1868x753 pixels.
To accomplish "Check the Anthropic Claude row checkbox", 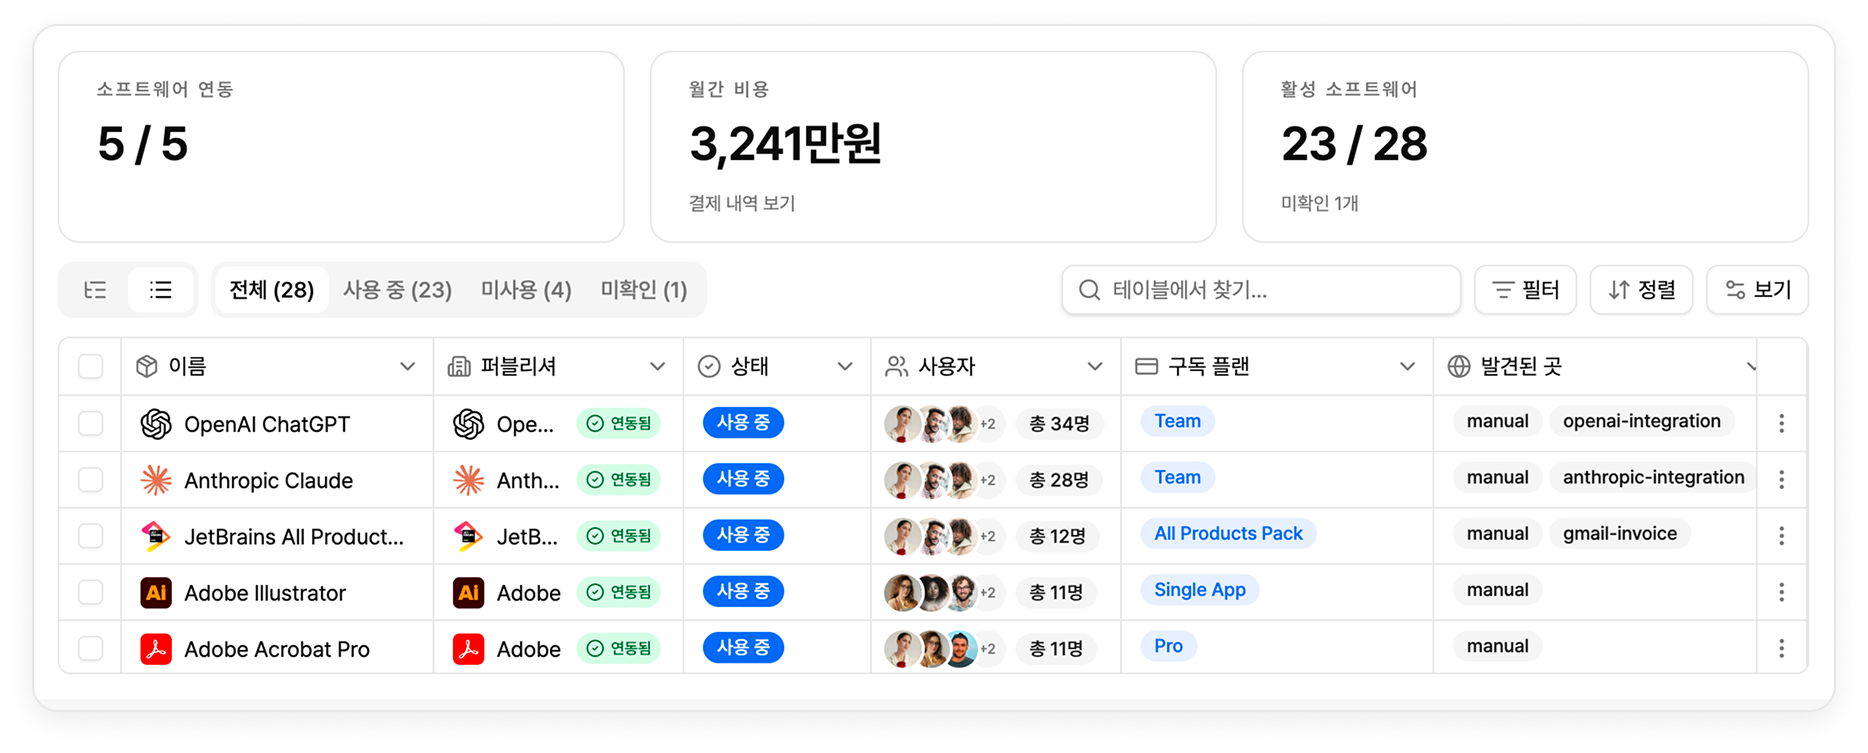I will tap(91, 480).
